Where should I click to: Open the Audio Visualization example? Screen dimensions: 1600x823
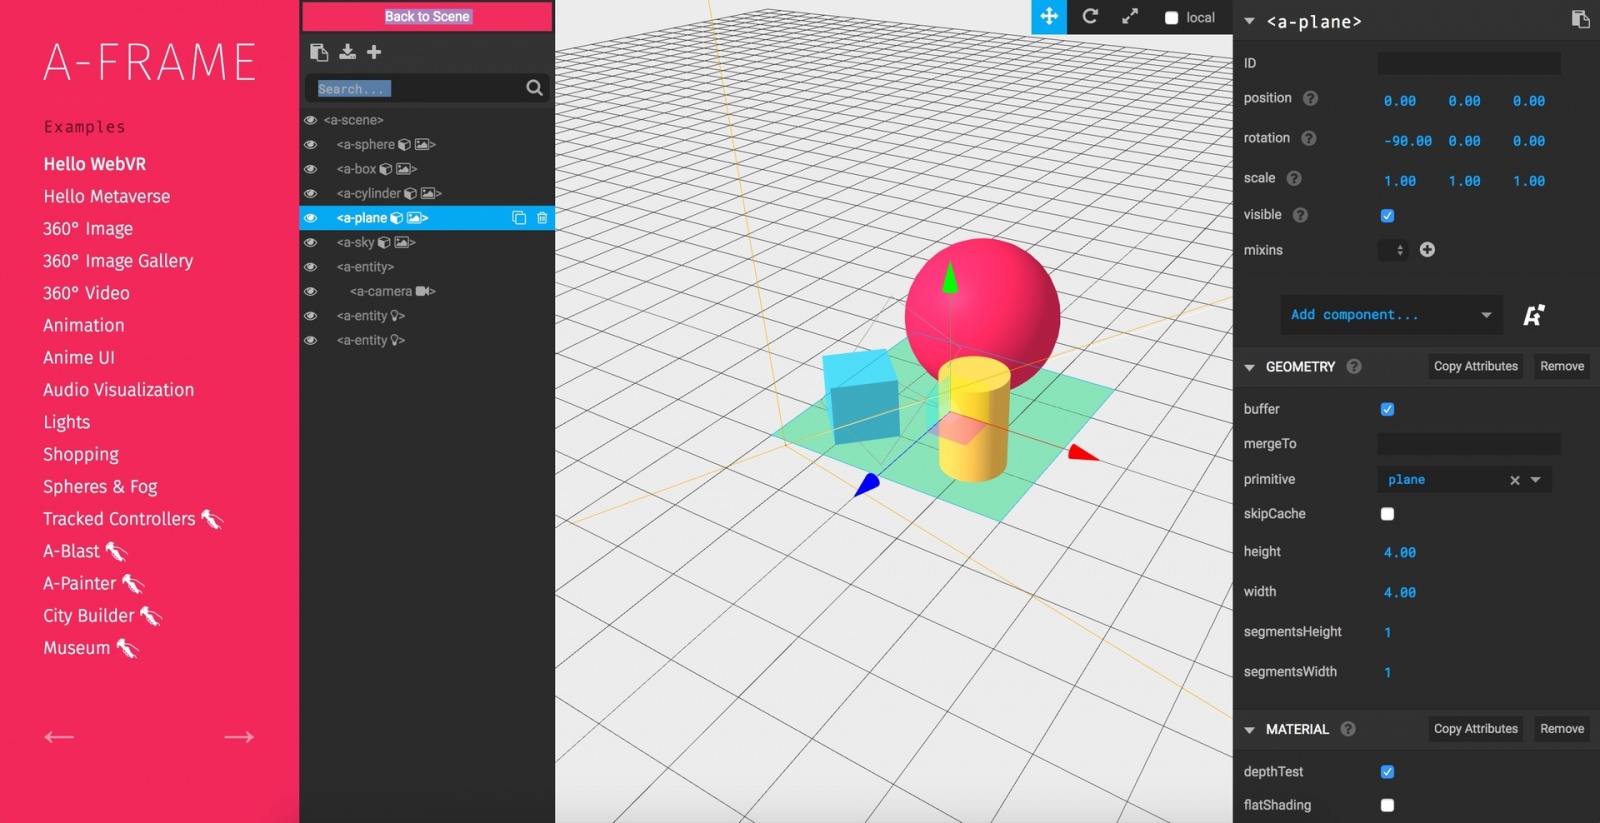point(118,390)
